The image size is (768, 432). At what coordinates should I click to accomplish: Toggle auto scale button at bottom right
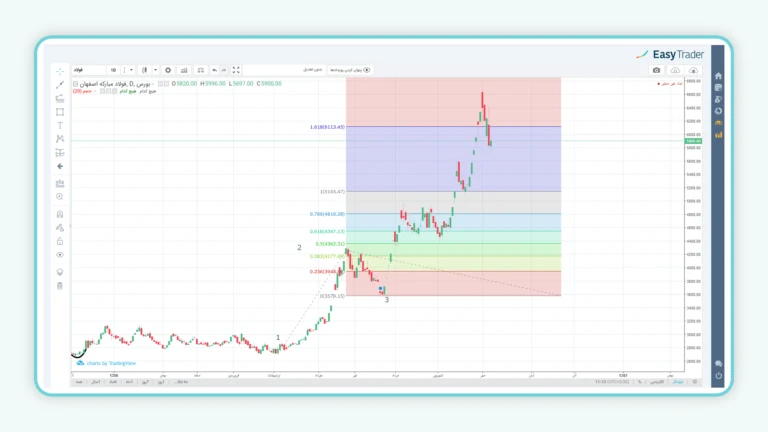(678, 382)
